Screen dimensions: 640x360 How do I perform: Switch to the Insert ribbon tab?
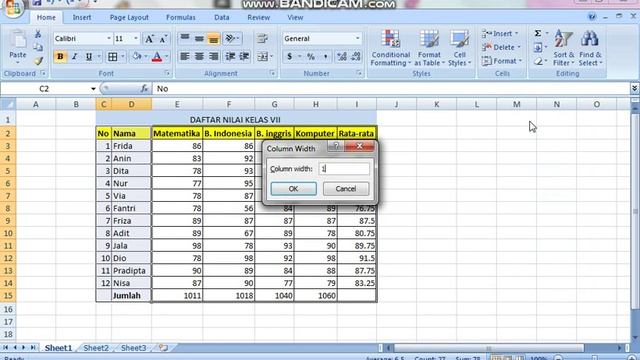(82, 18)
